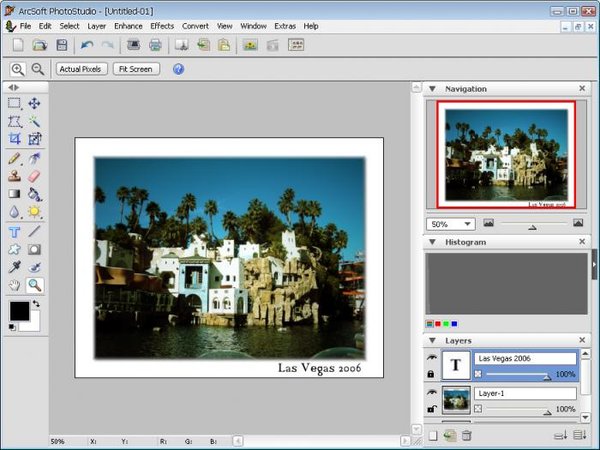Click the Actual Pixels button
The height and width of the screenshot is (450, 600).
pos(82,69)
